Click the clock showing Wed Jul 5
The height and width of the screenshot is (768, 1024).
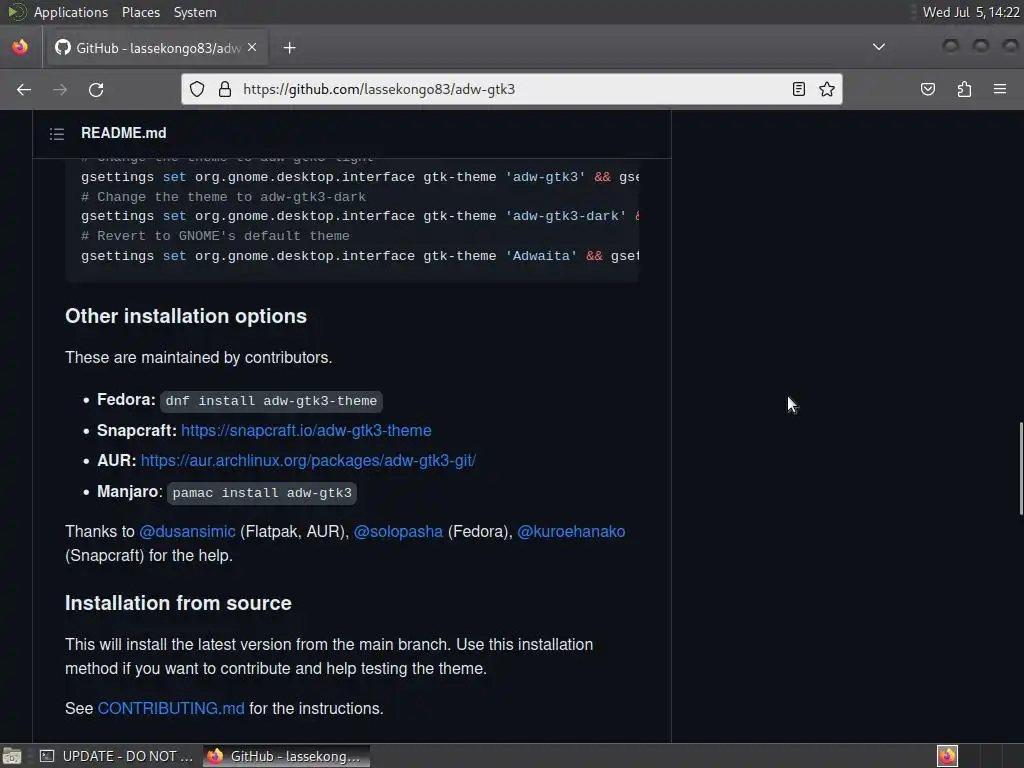point(971,12)
